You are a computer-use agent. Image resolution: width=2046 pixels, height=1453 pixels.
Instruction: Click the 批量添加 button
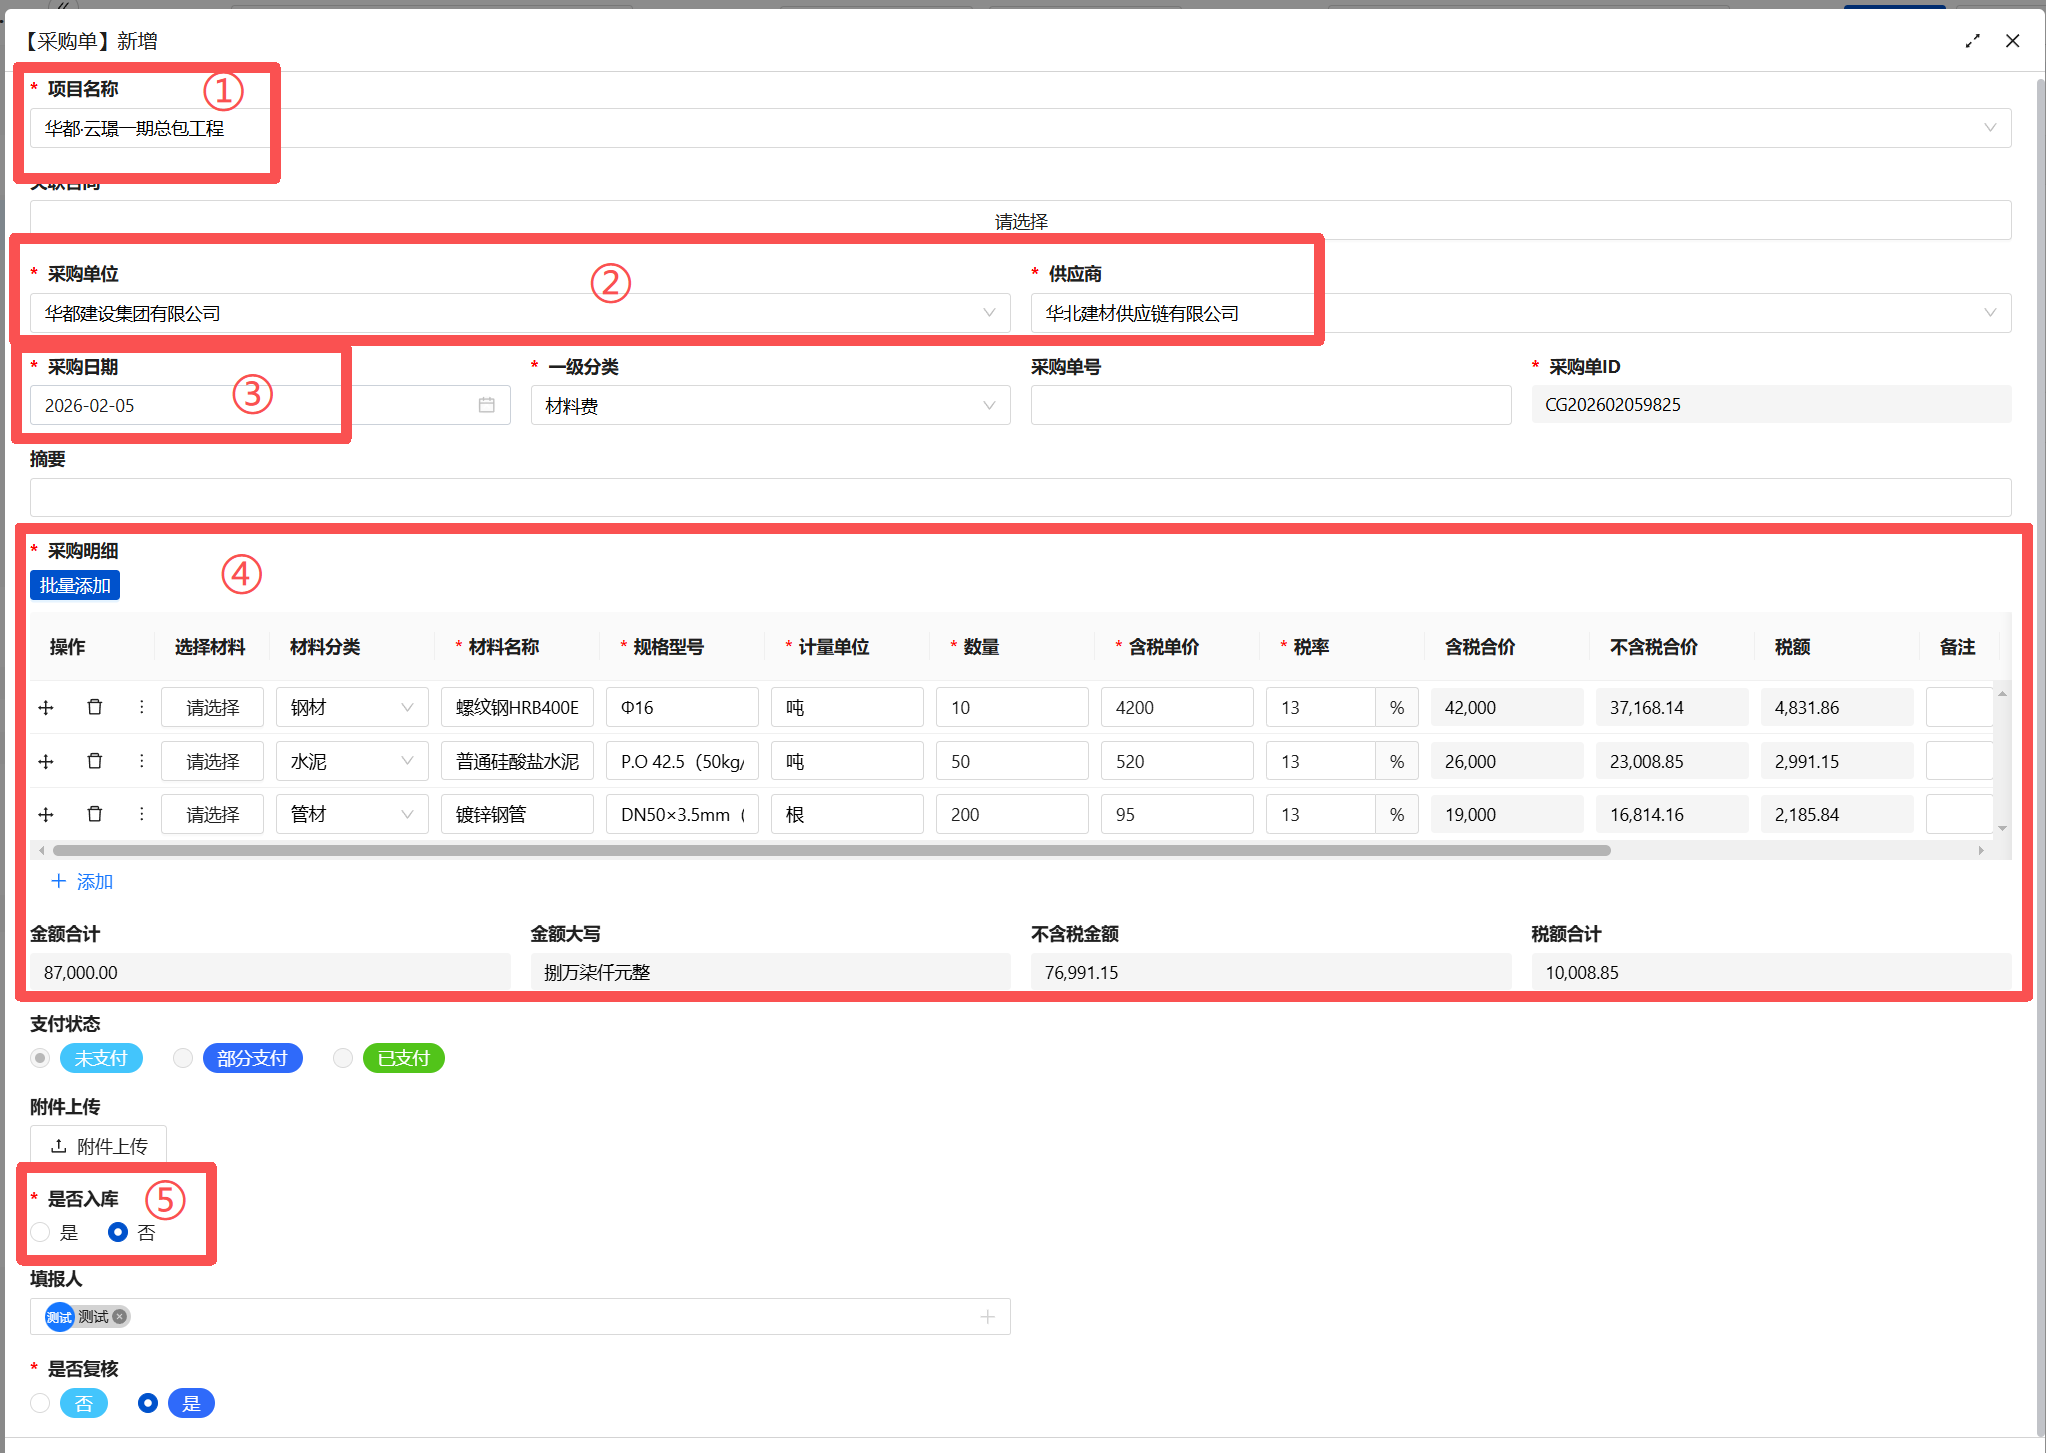(x=75, y=586)
